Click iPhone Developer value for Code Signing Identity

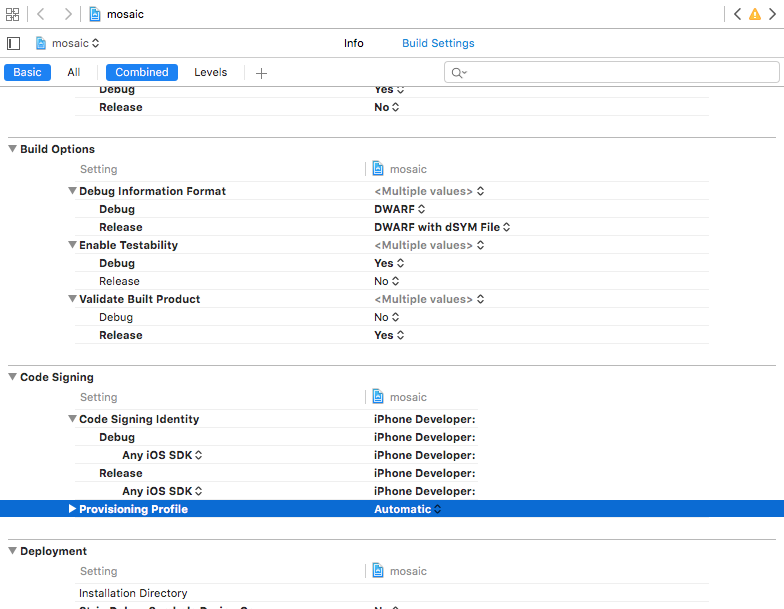coord(424,419)
